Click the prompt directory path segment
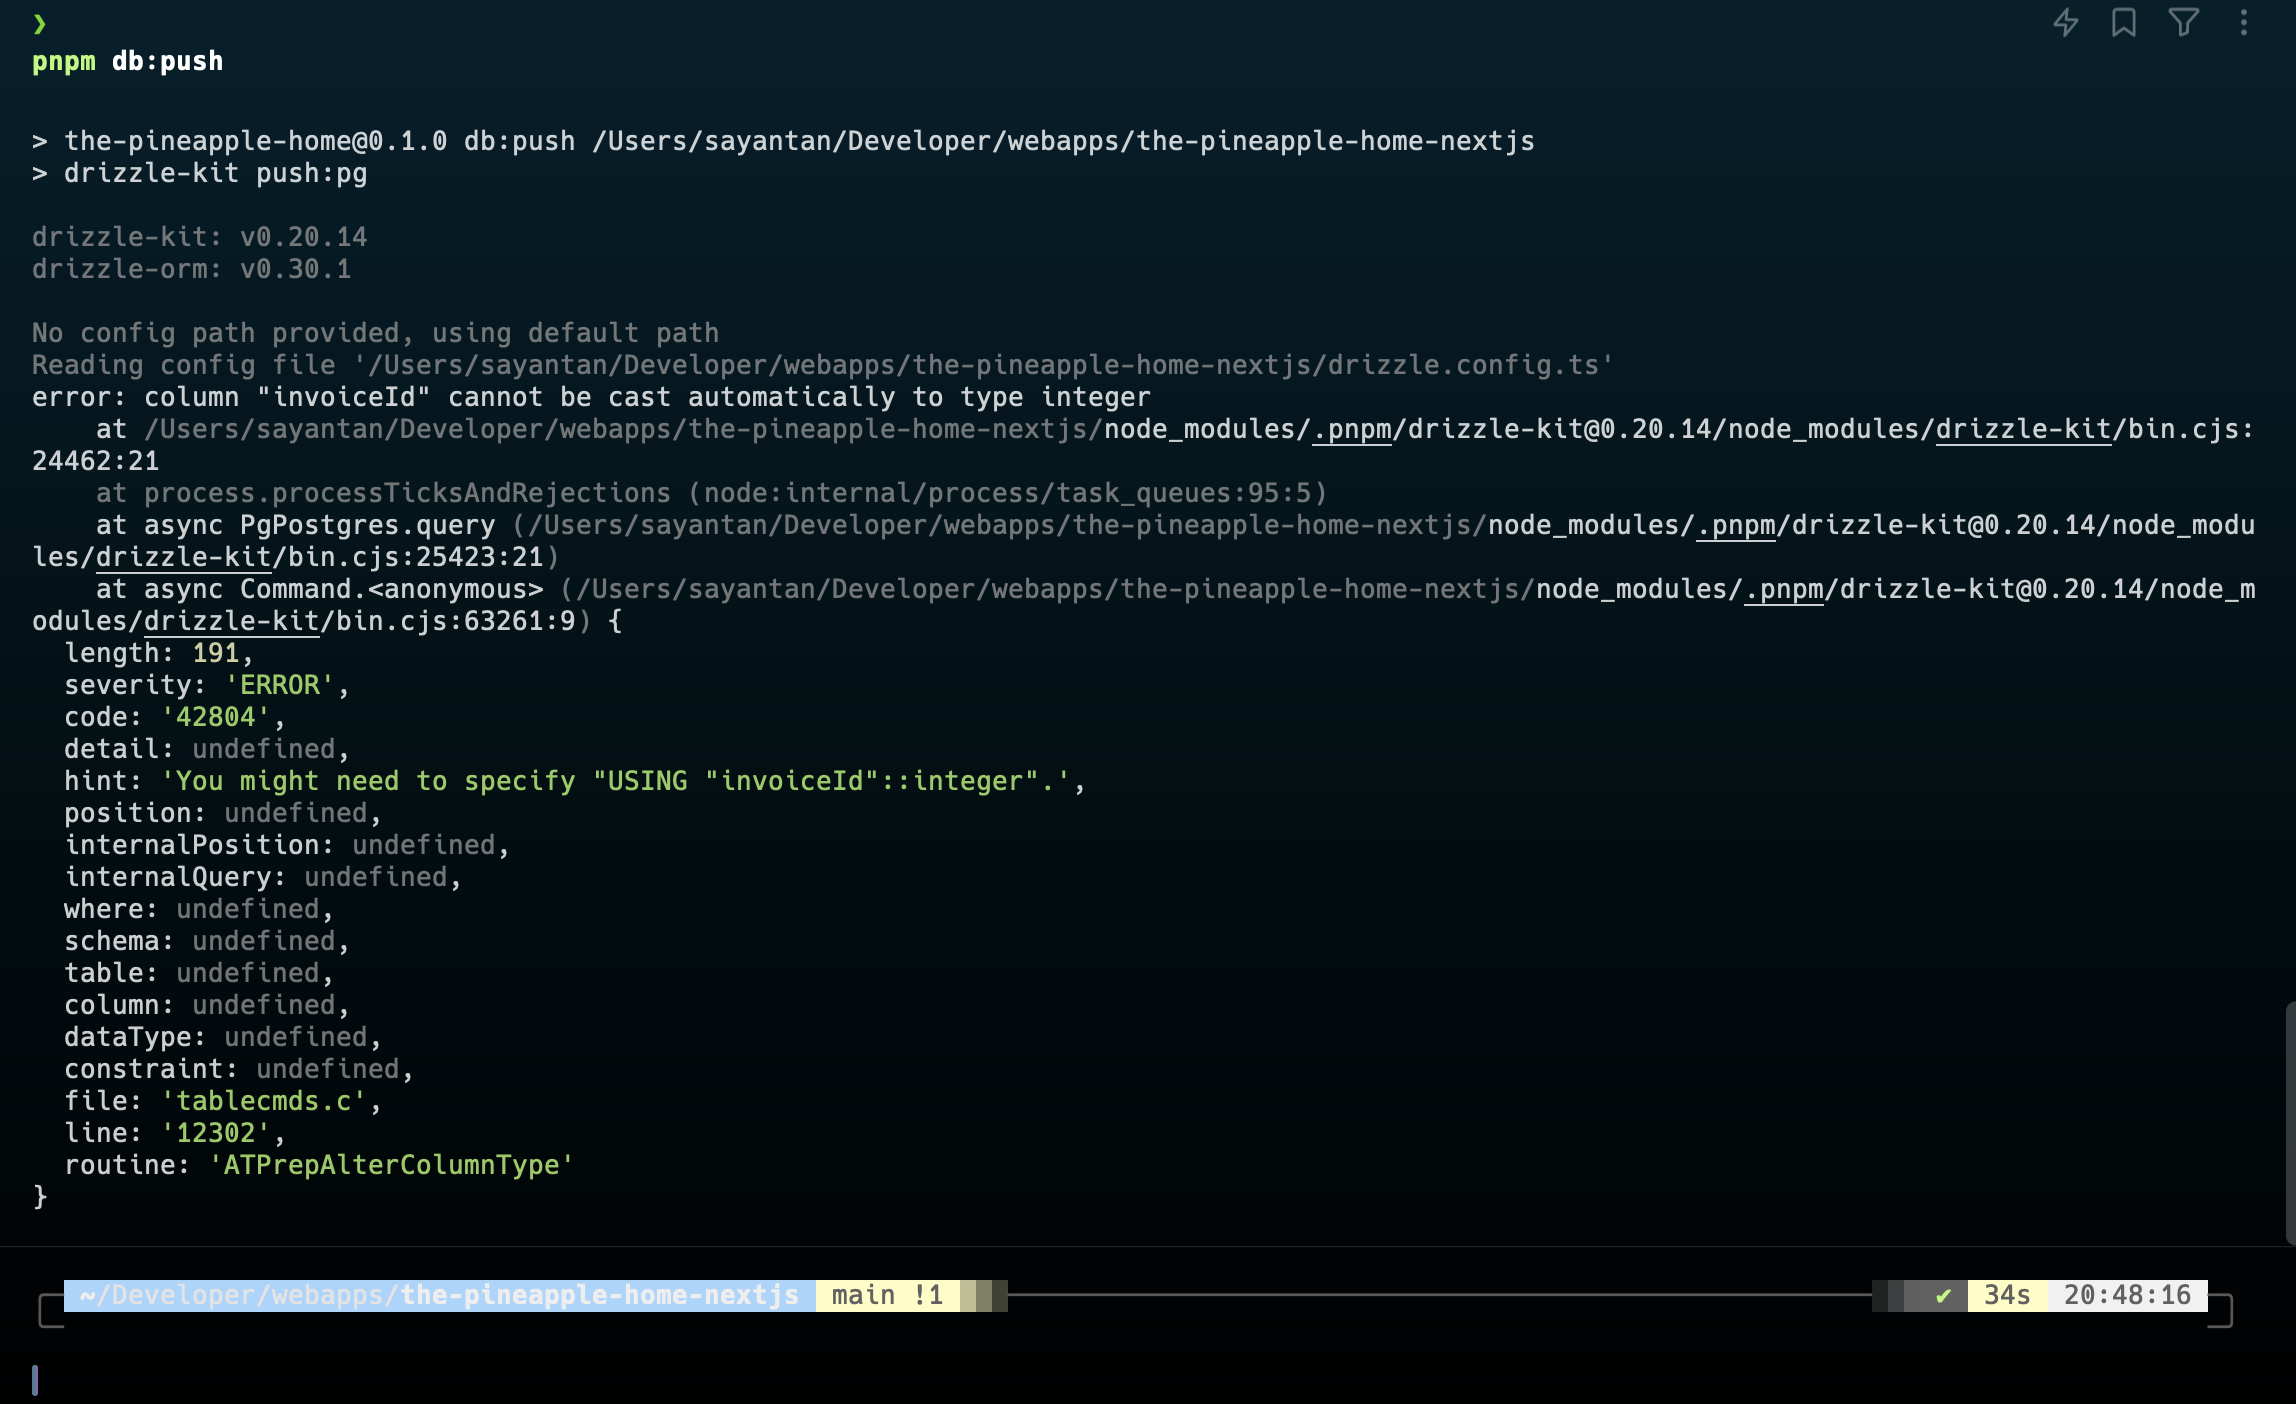The image size is (2296, 1404). click(440, 1296)
